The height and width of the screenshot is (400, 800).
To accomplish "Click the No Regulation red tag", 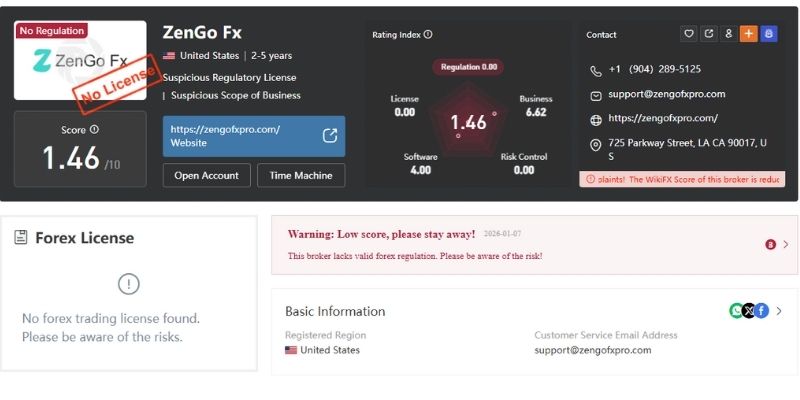I will [x=52, y=31].
